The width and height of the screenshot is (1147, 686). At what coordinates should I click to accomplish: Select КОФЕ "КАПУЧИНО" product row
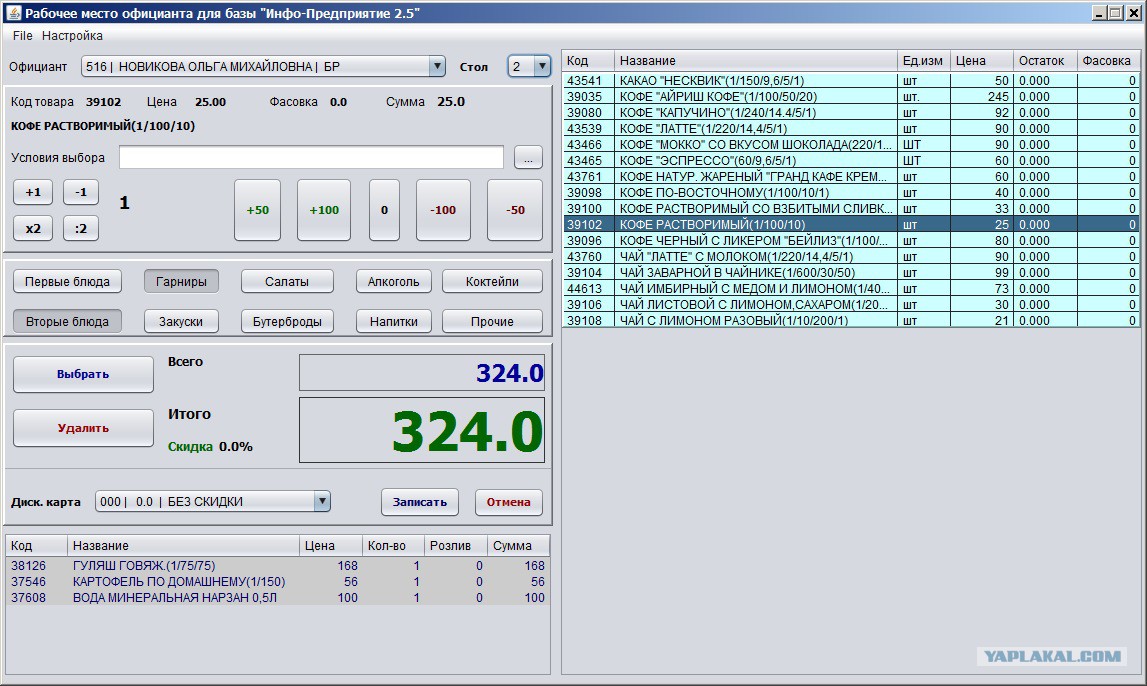[851, 113]
